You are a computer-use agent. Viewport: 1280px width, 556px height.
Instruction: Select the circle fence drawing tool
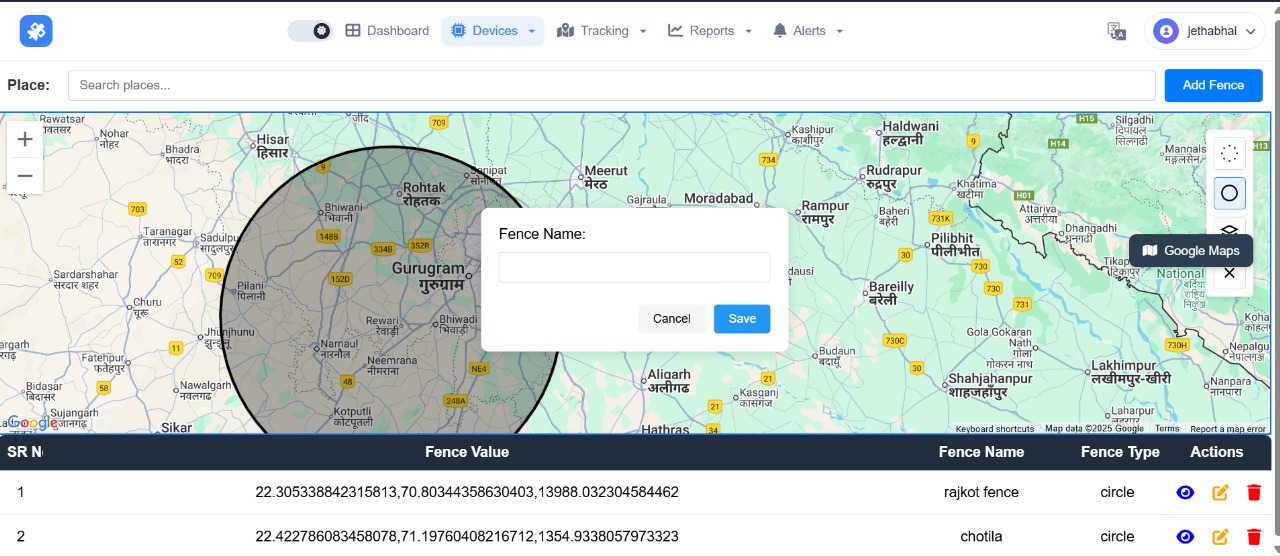(x=1229, y=193)
